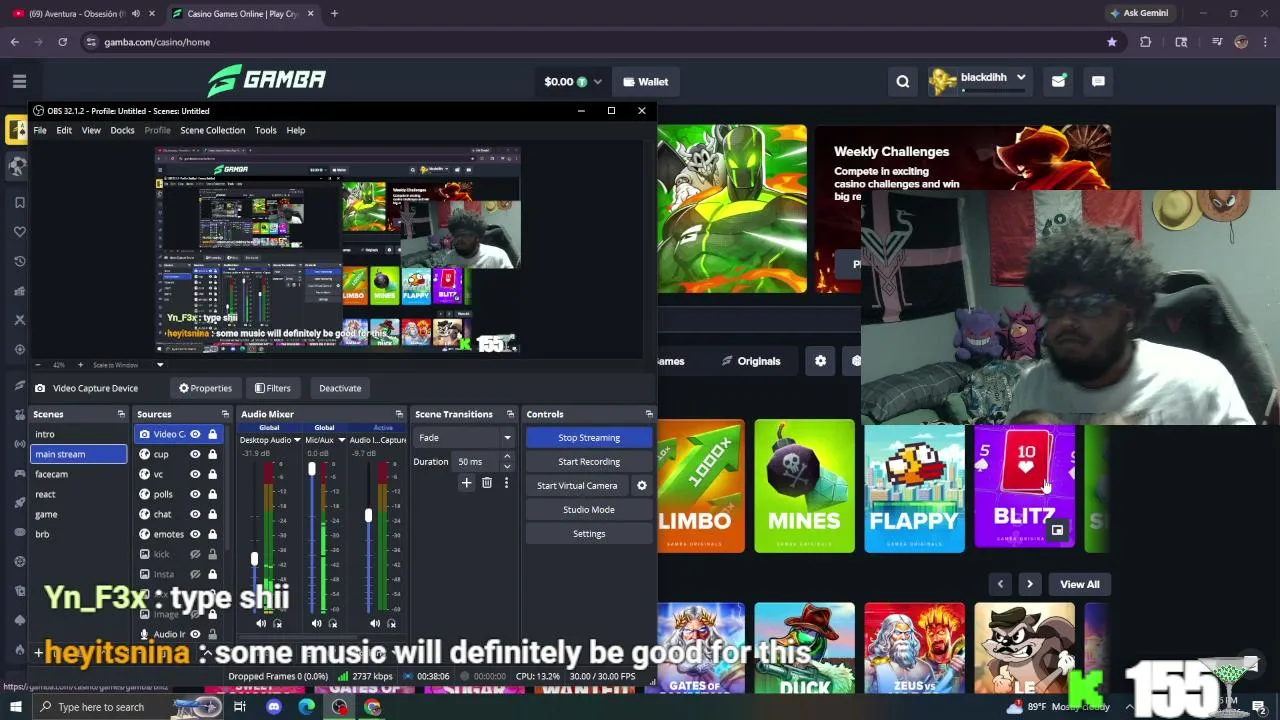Adjust the Mic/Aux volume slider
This screenshot has width=1280, height=720.
[312, 468]
